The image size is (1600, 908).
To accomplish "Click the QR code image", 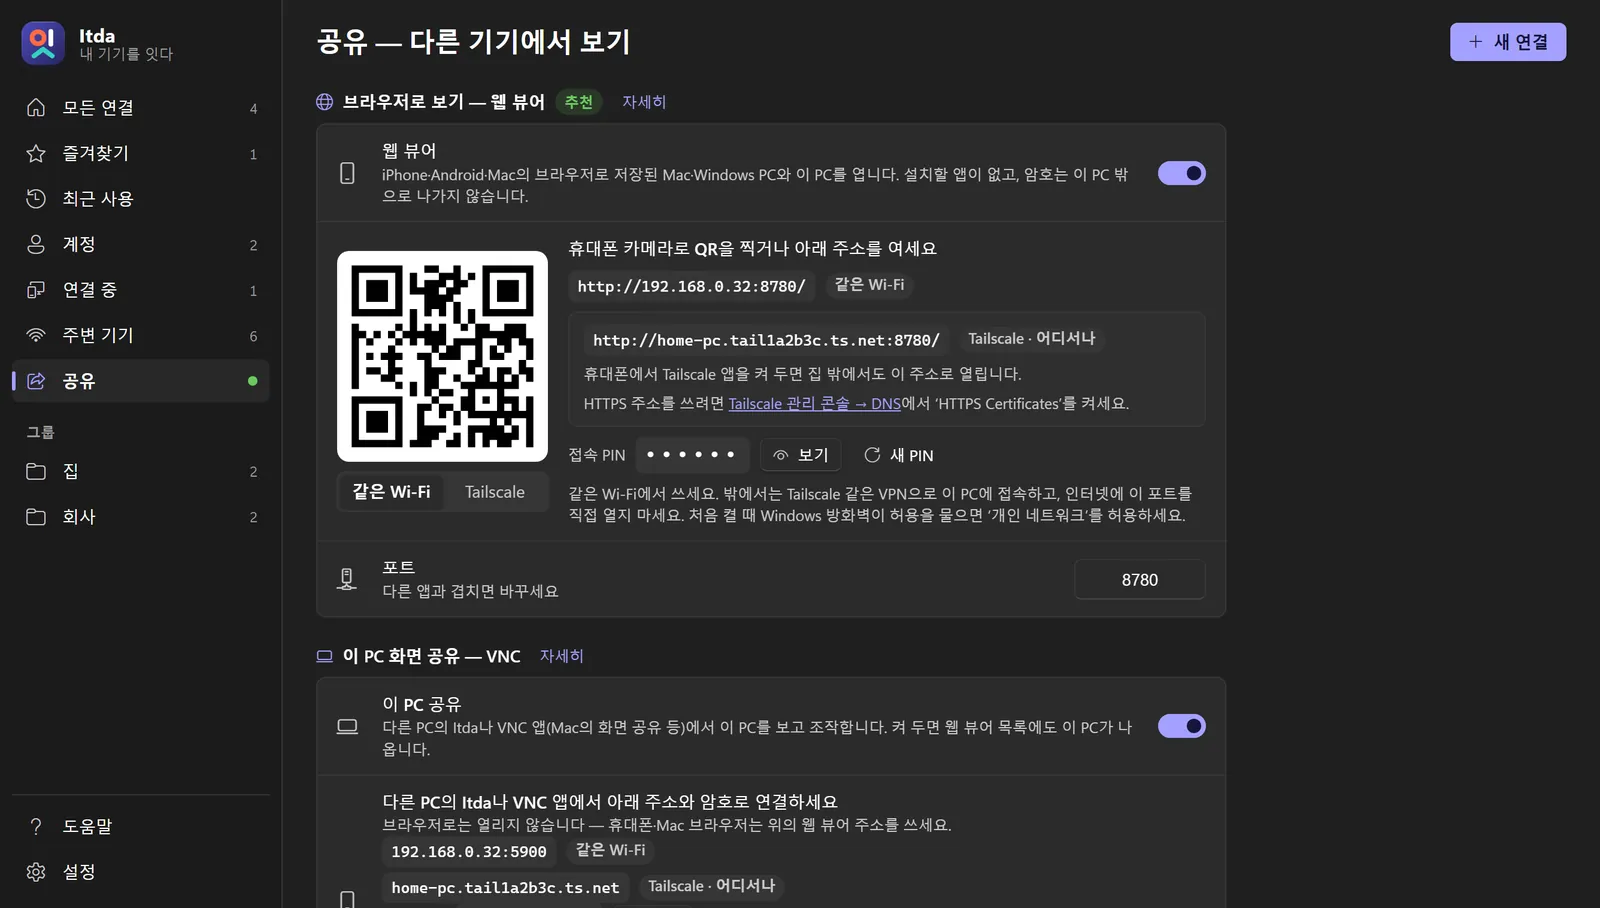I will click(442, 356).
